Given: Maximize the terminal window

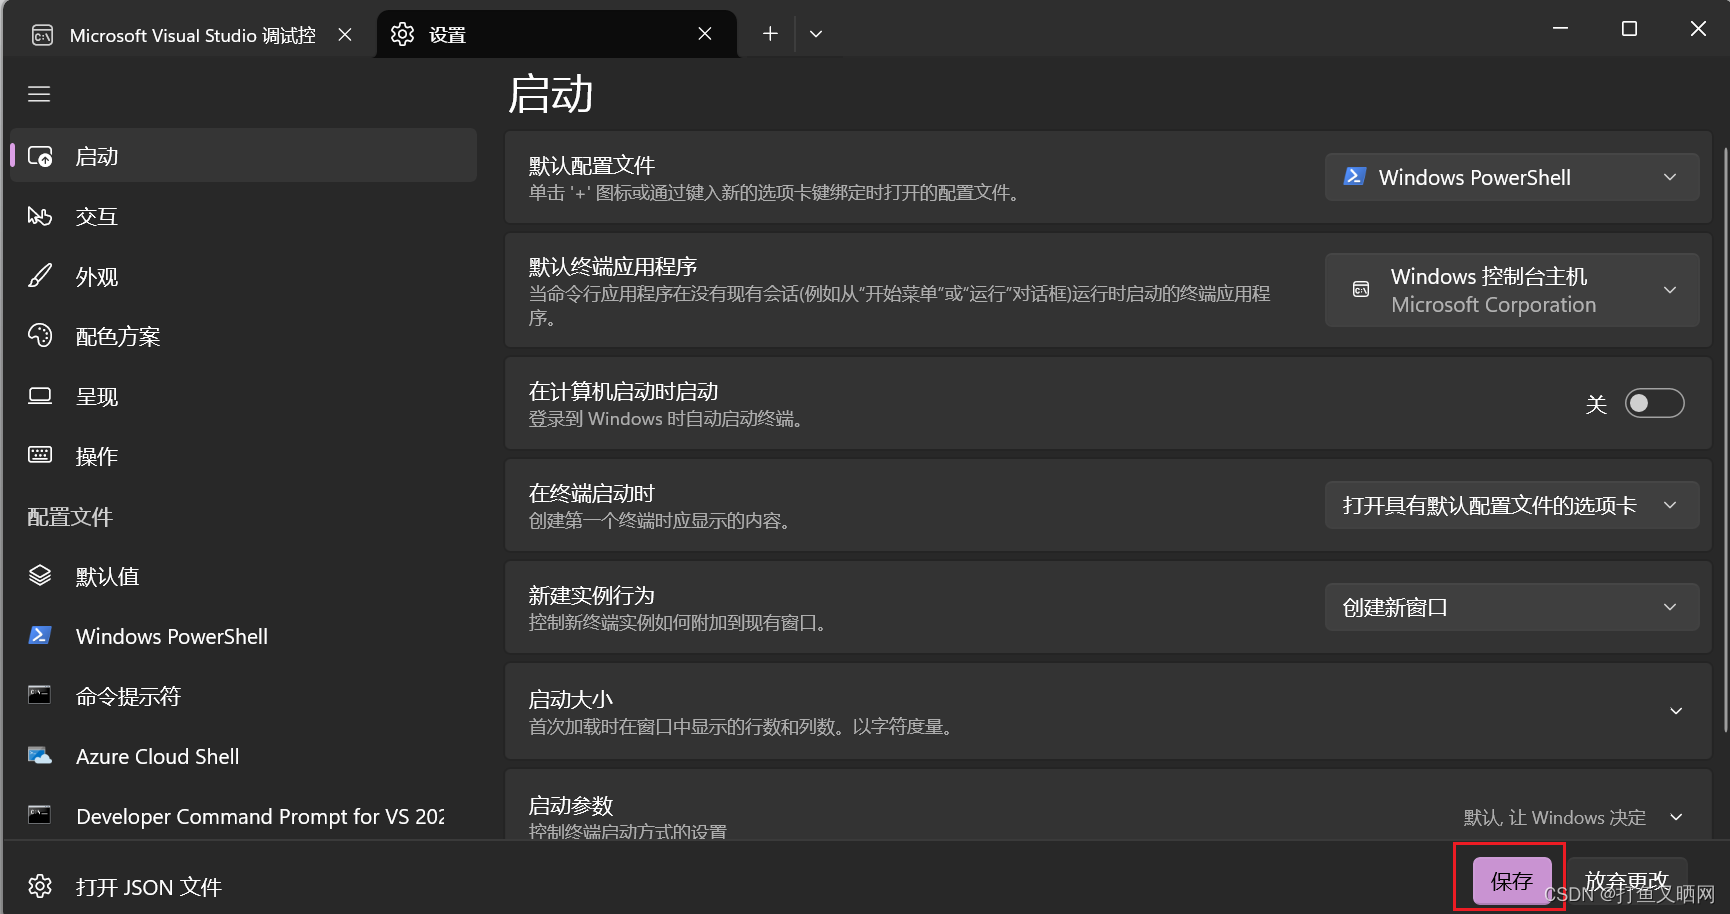Looking at the screenshot, I should click(1629, 29).
